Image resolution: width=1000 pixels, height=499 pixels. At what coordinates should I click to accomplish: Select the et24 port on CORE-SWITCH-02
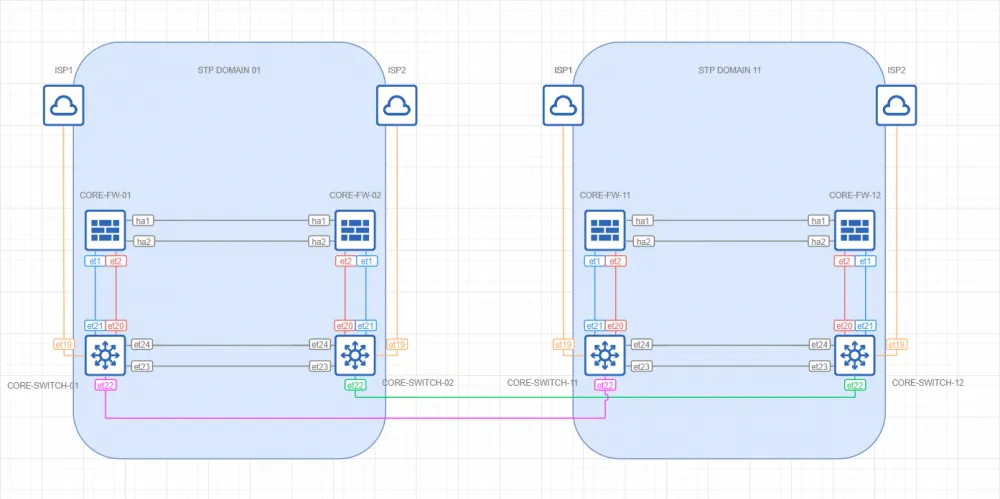pos(320,345)
